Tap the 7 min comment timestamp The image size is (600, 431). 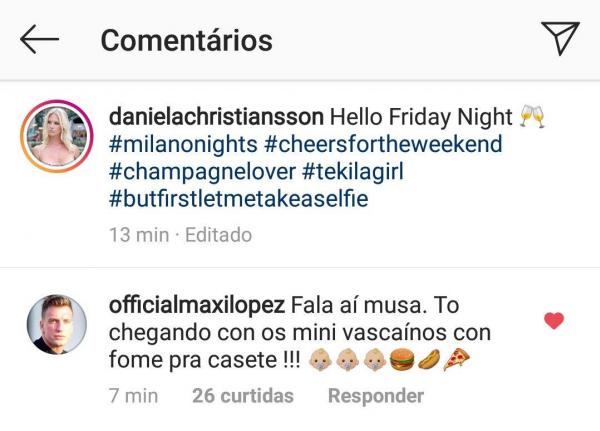tap(134, 396)
